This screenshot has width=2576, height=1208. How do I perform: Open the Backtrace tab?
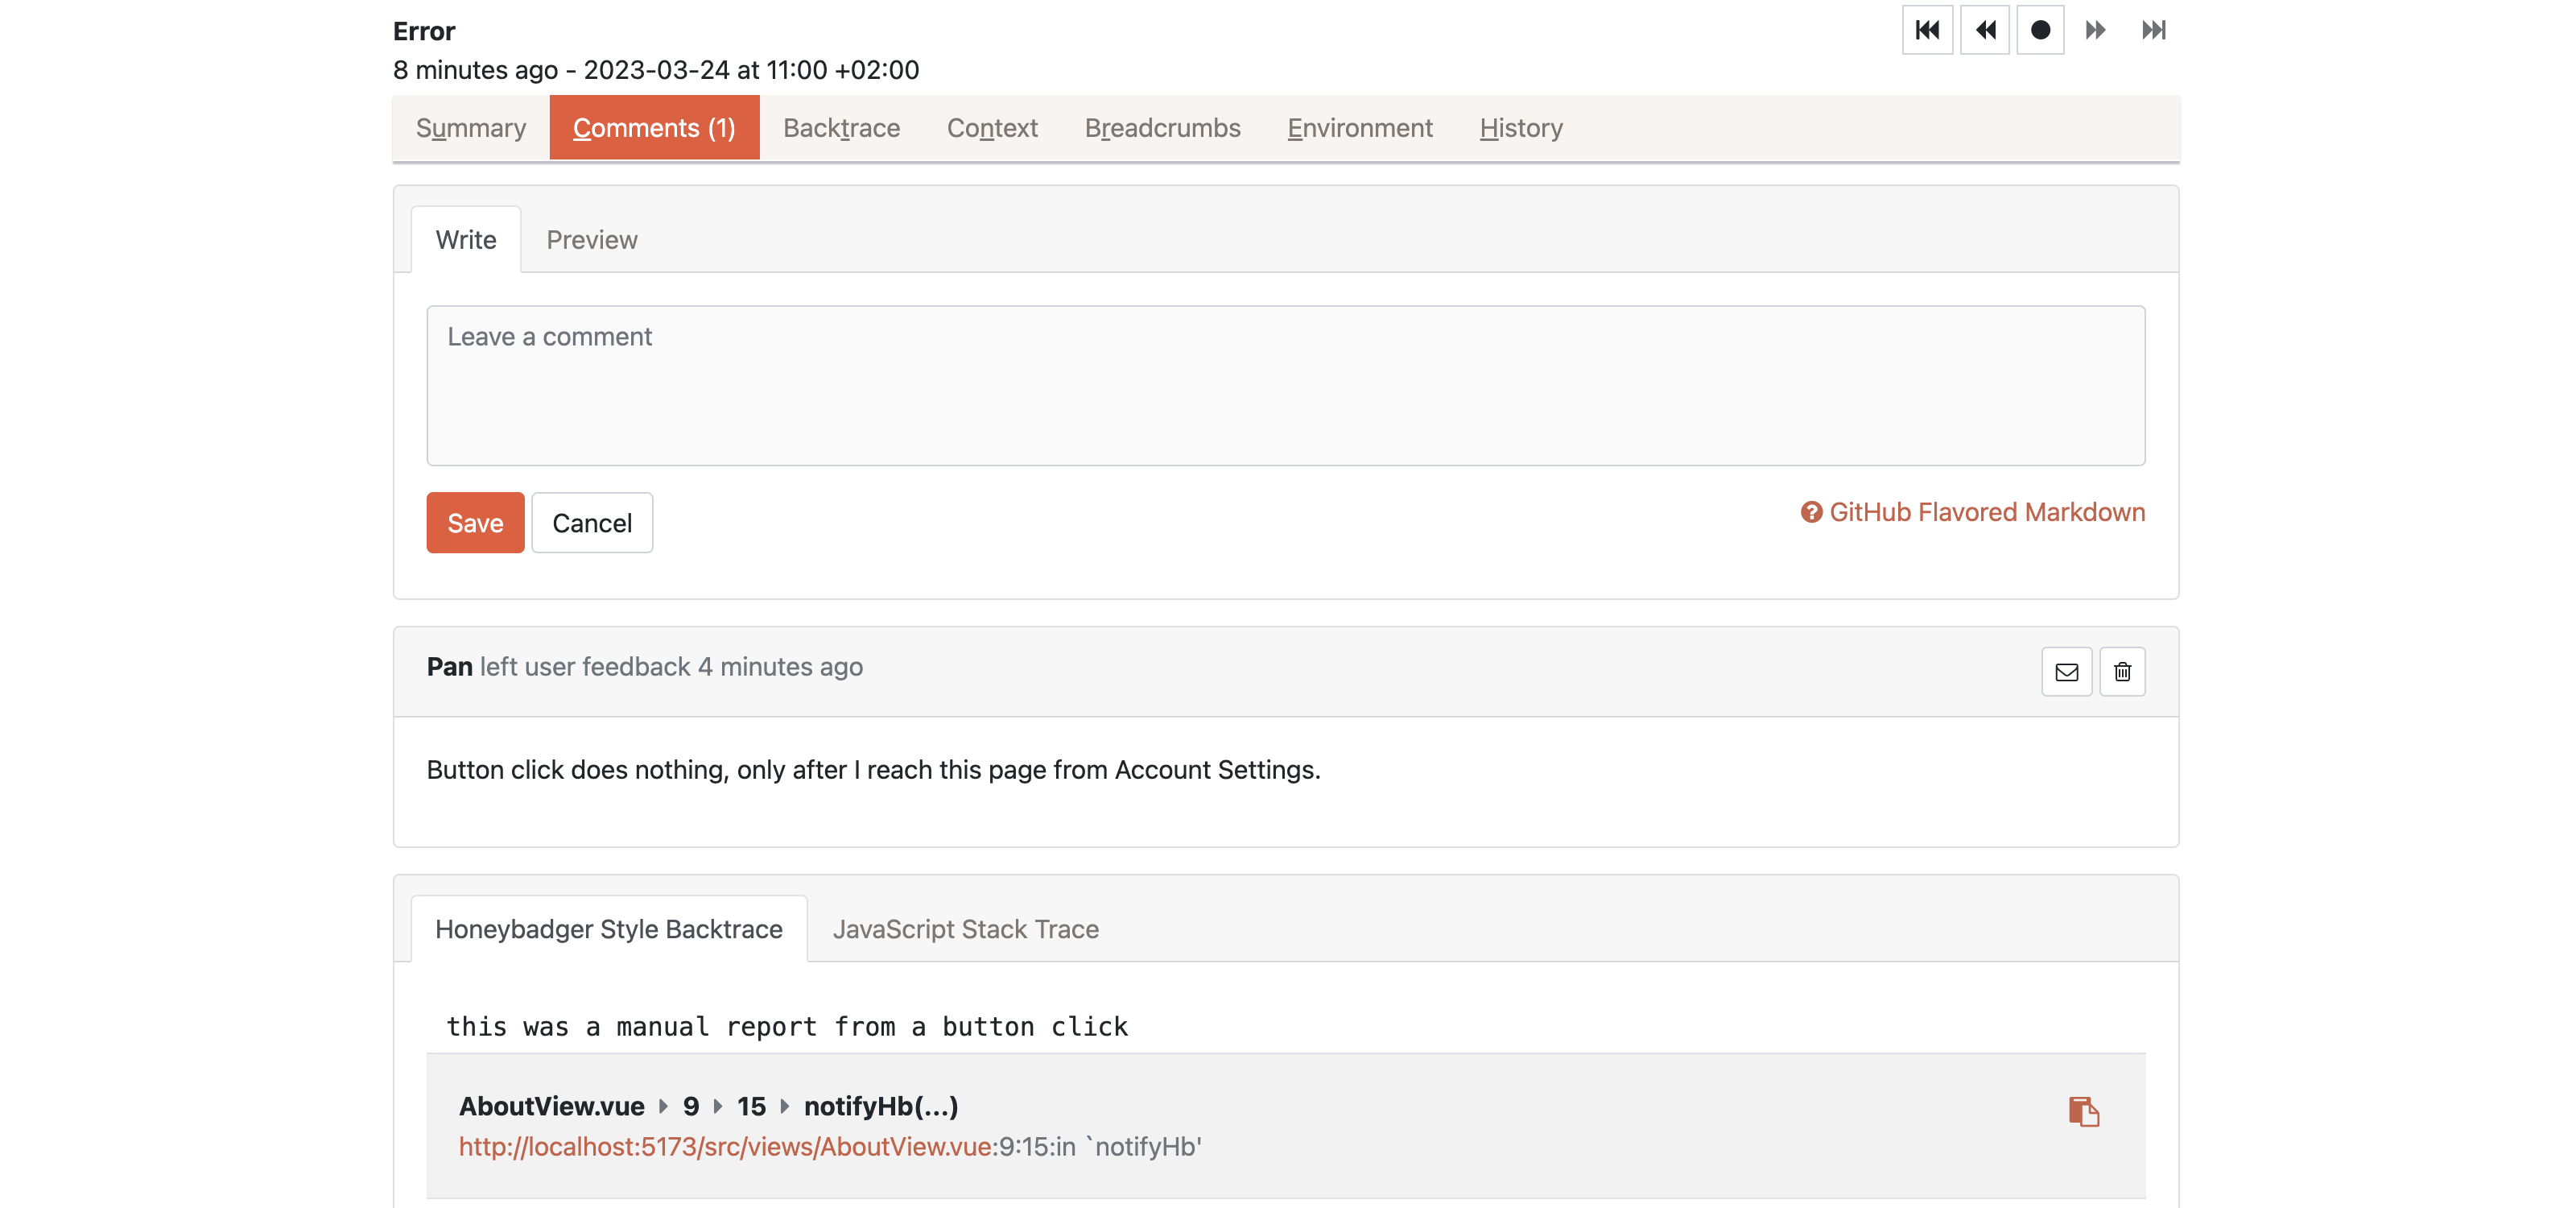[841, 128]
